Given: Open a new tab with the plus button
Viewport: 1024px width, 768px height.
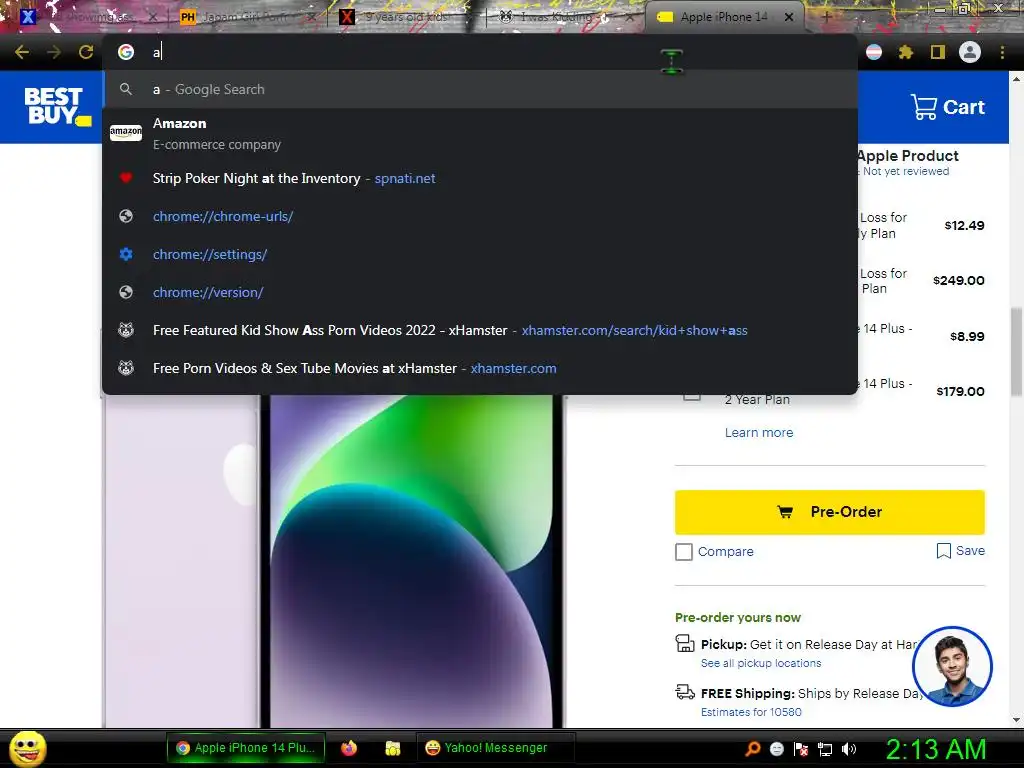Looking at the screenshot, I should click(827, 17).
